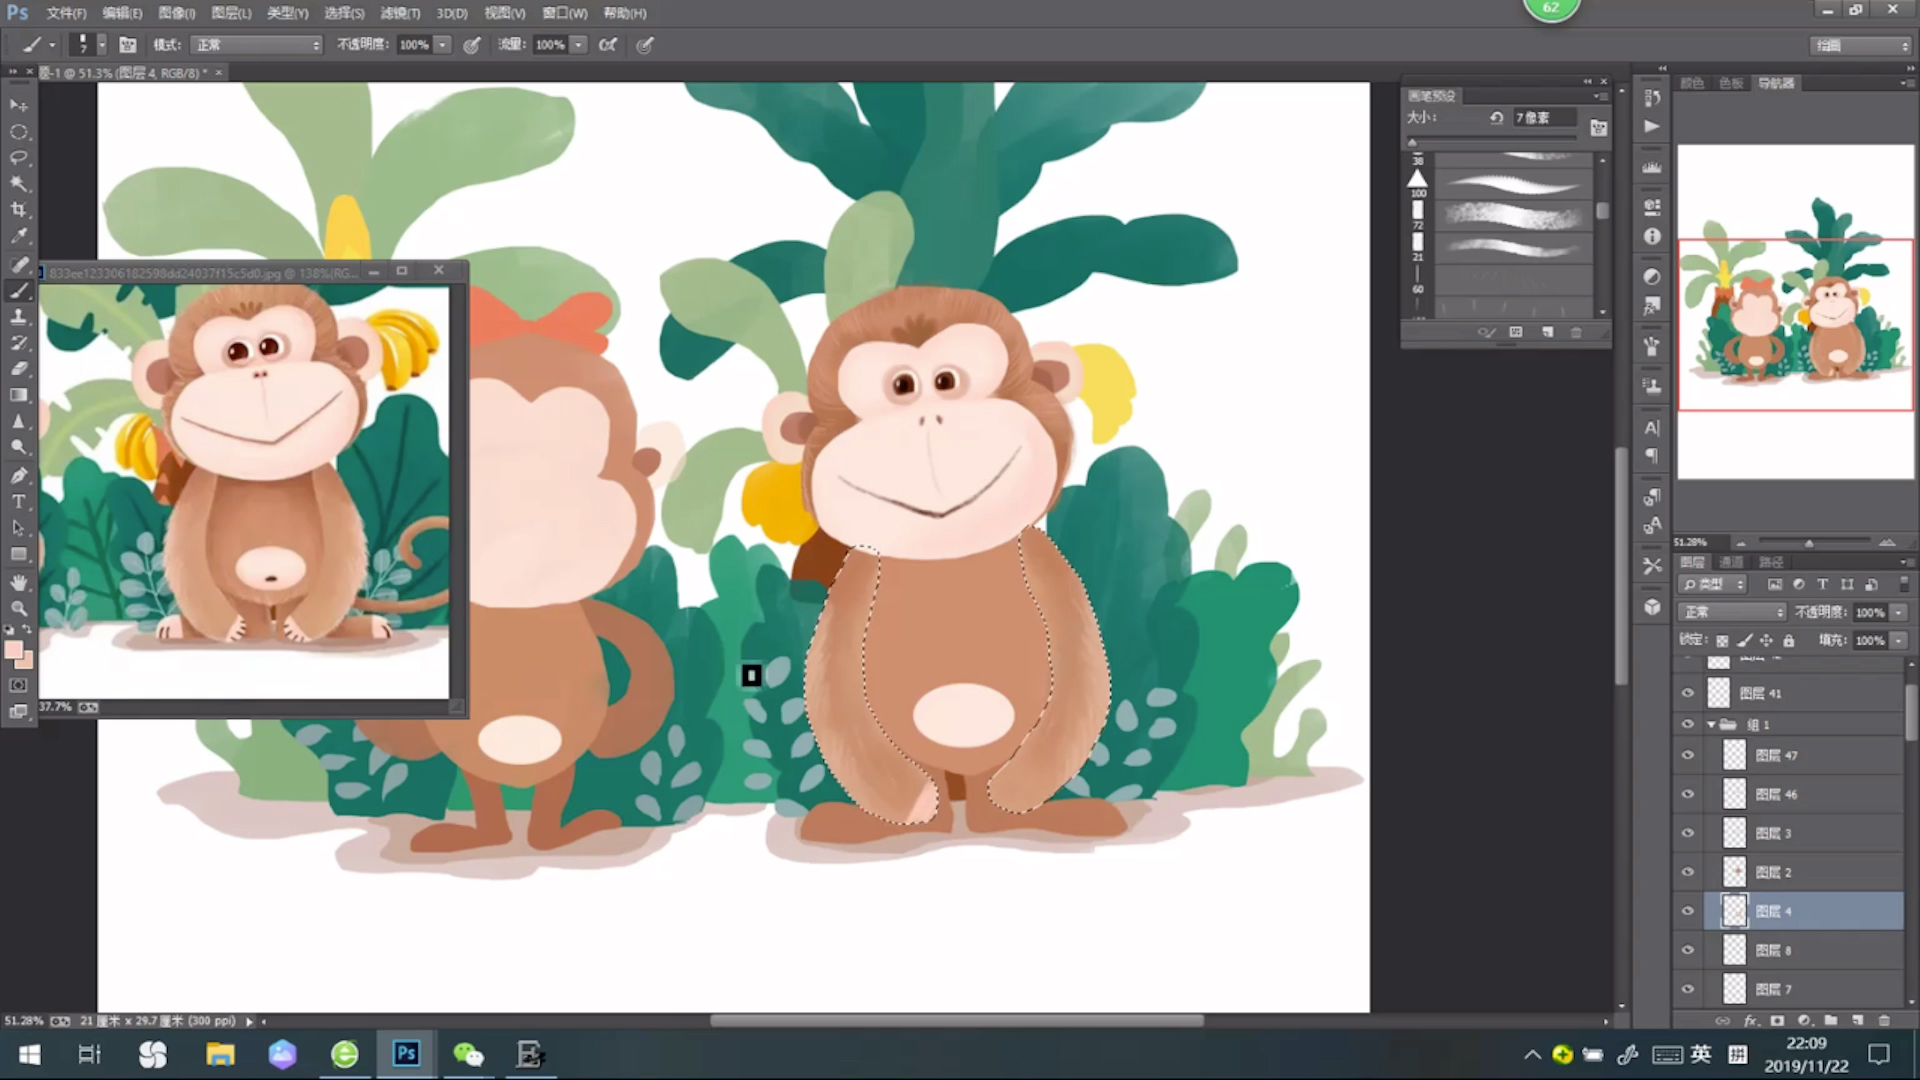Open layer blend mode 正常 dropdown
The width and height of the screenshot is (1920, 1080).
click(1733, 612)
